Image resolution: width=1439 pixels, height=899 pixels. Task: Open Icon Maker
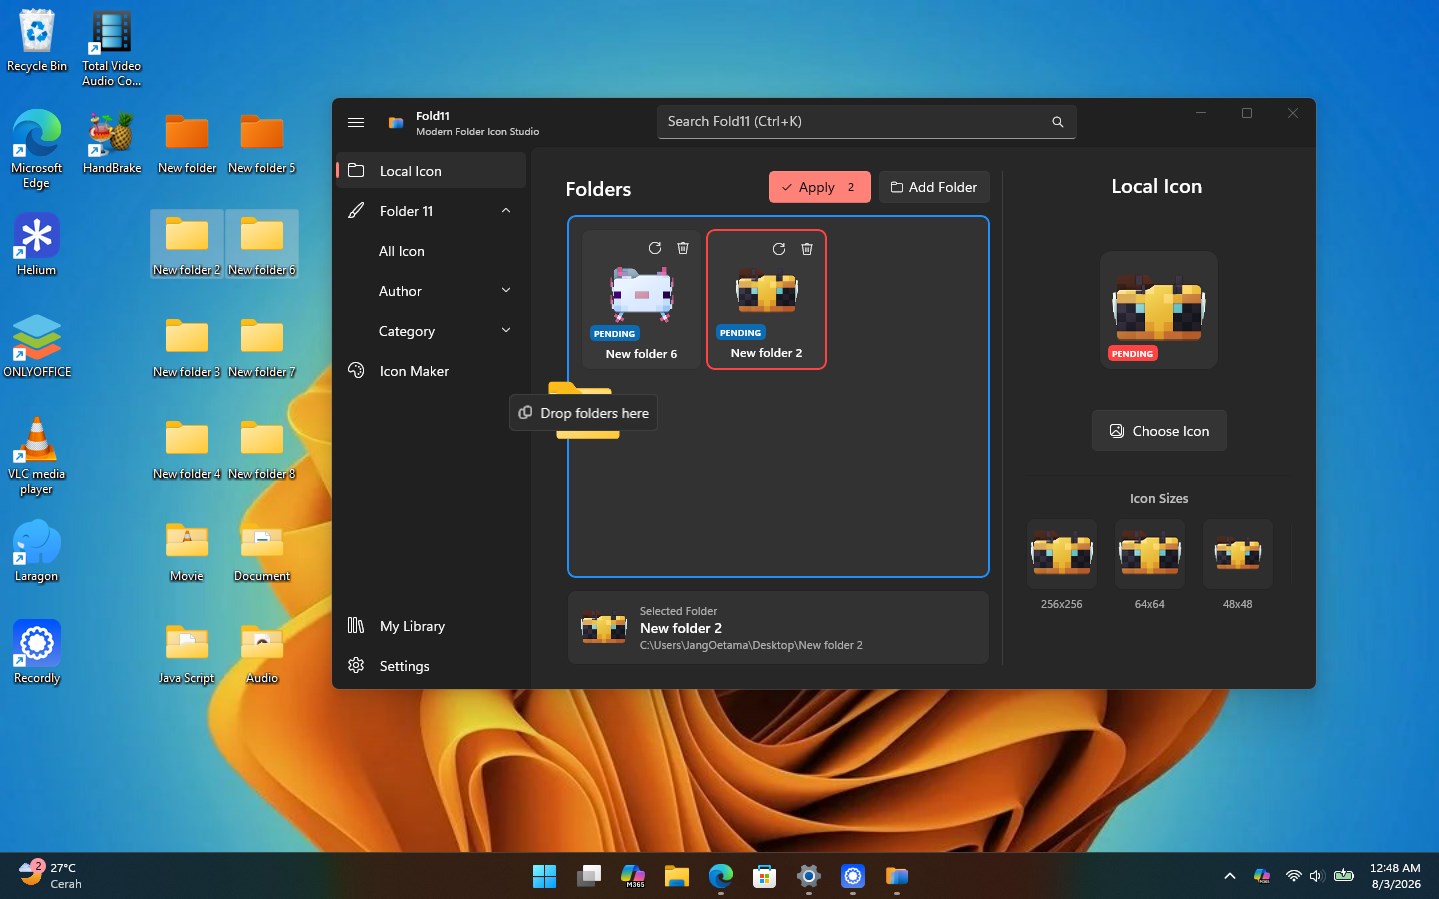431,371
